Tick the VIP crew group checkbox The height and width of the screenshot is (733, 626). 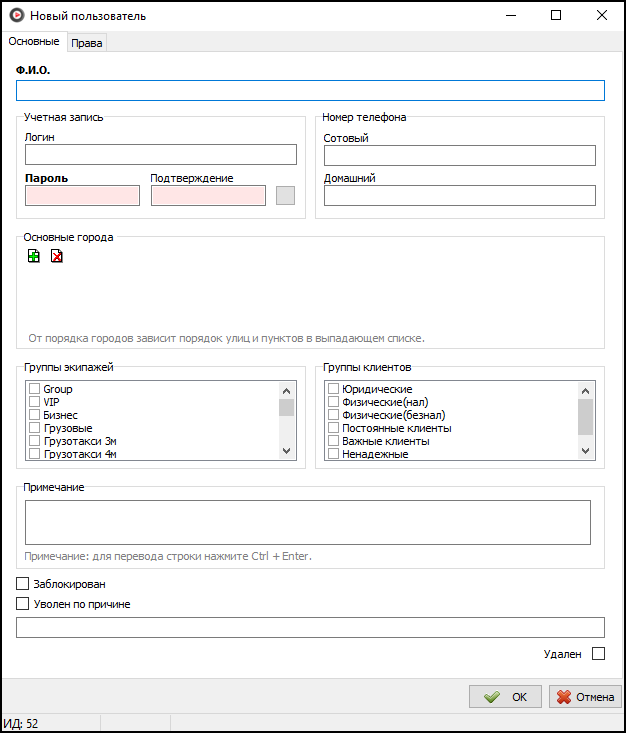[34, 402]
